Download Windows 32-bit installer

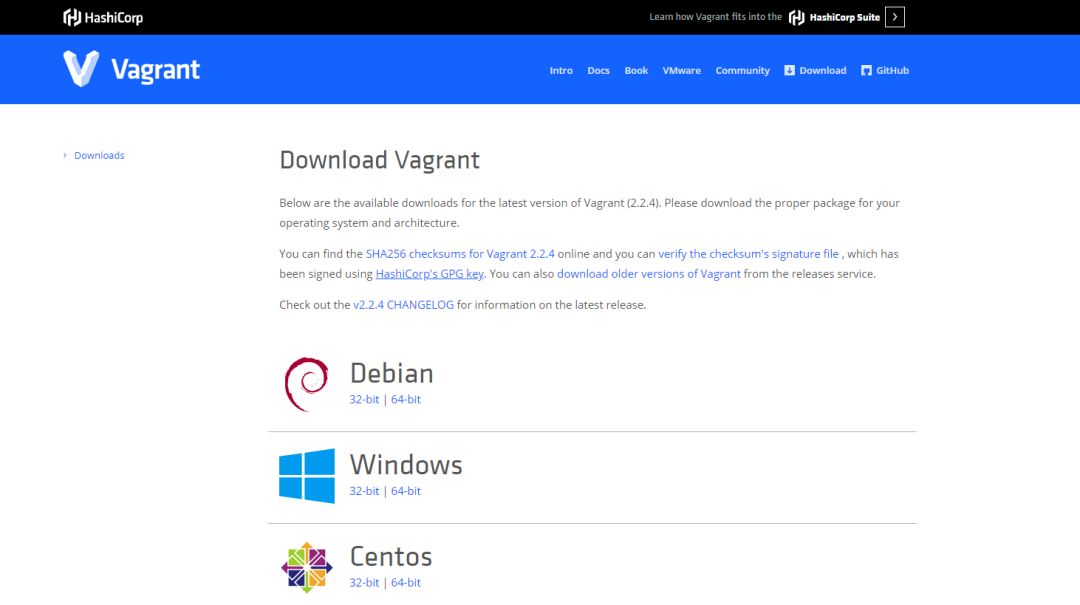coord(364,491)
